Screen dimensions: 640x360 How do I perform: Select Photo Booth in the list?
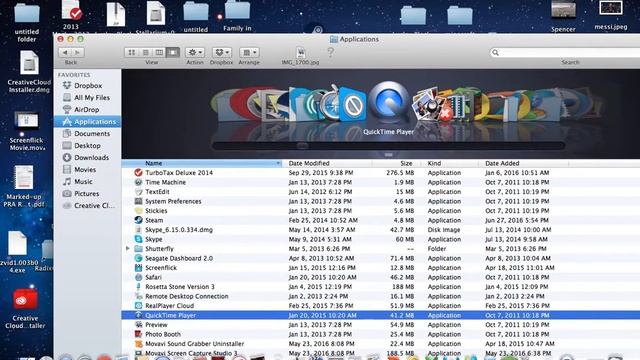click(x=380, y=334)
